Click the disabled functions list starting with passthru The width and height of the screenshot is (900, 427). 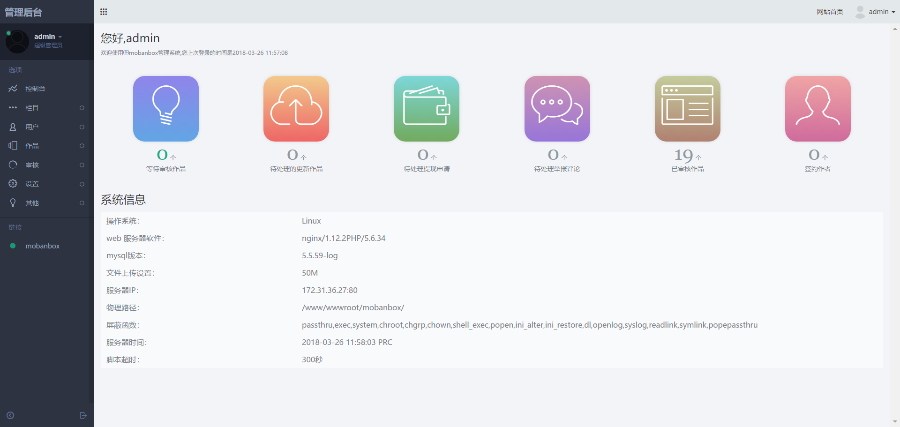[x=529, y=325]
